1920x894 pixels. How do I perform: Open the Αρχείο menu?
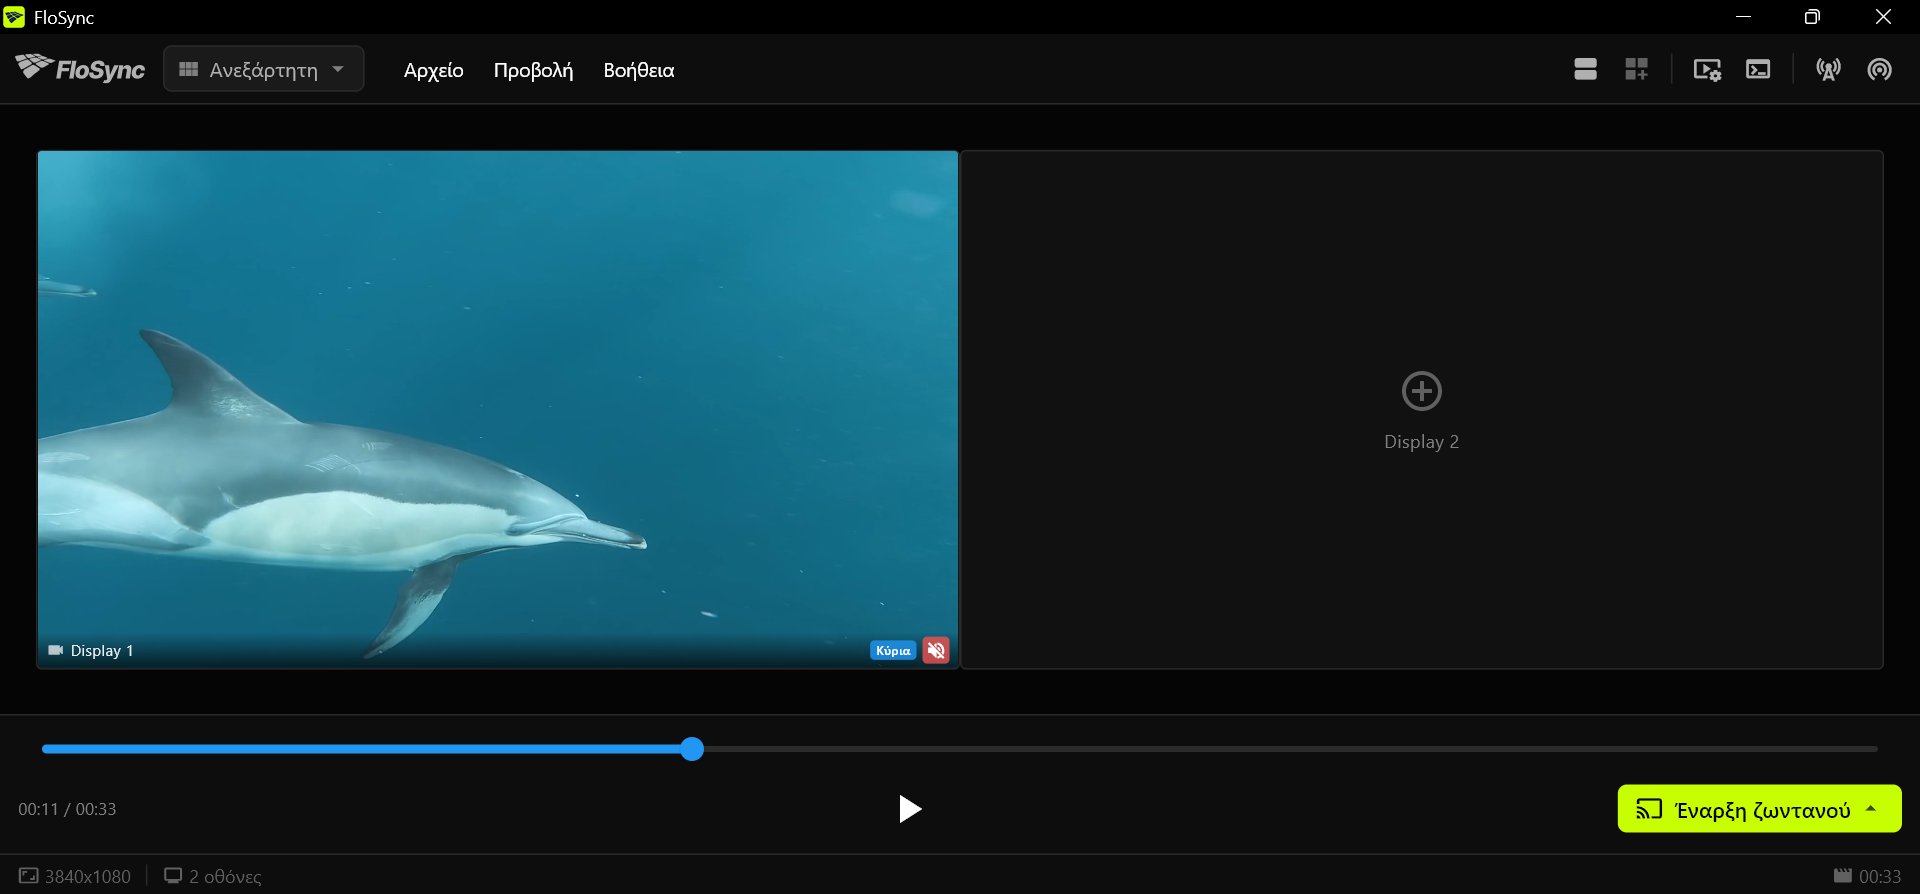434,70
